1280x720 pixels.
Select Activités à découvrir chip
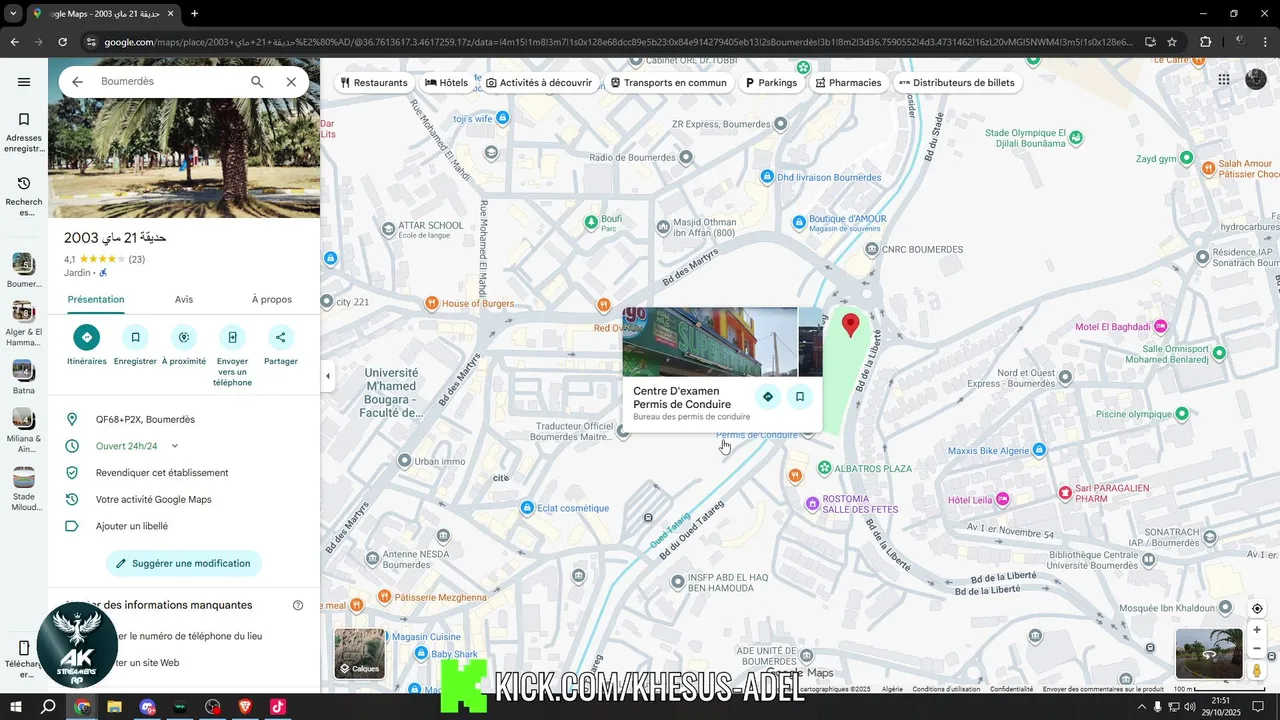539,83
